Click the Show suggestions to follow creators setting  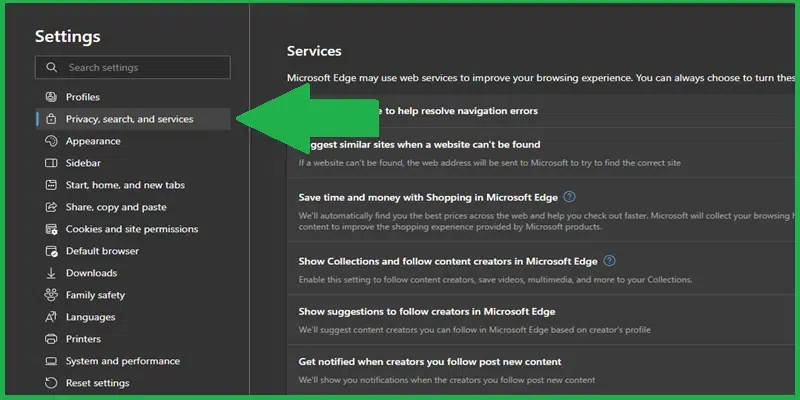point(427,312)
